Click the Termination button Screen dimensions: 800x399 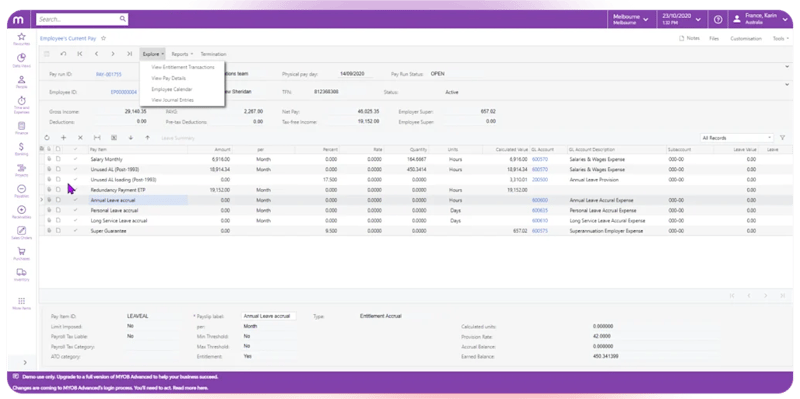213,54
